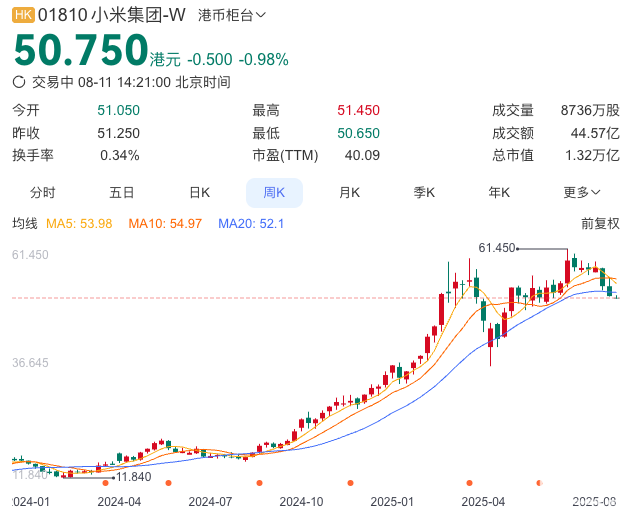Expand the 更多 chart period menu

click(582, 192)
